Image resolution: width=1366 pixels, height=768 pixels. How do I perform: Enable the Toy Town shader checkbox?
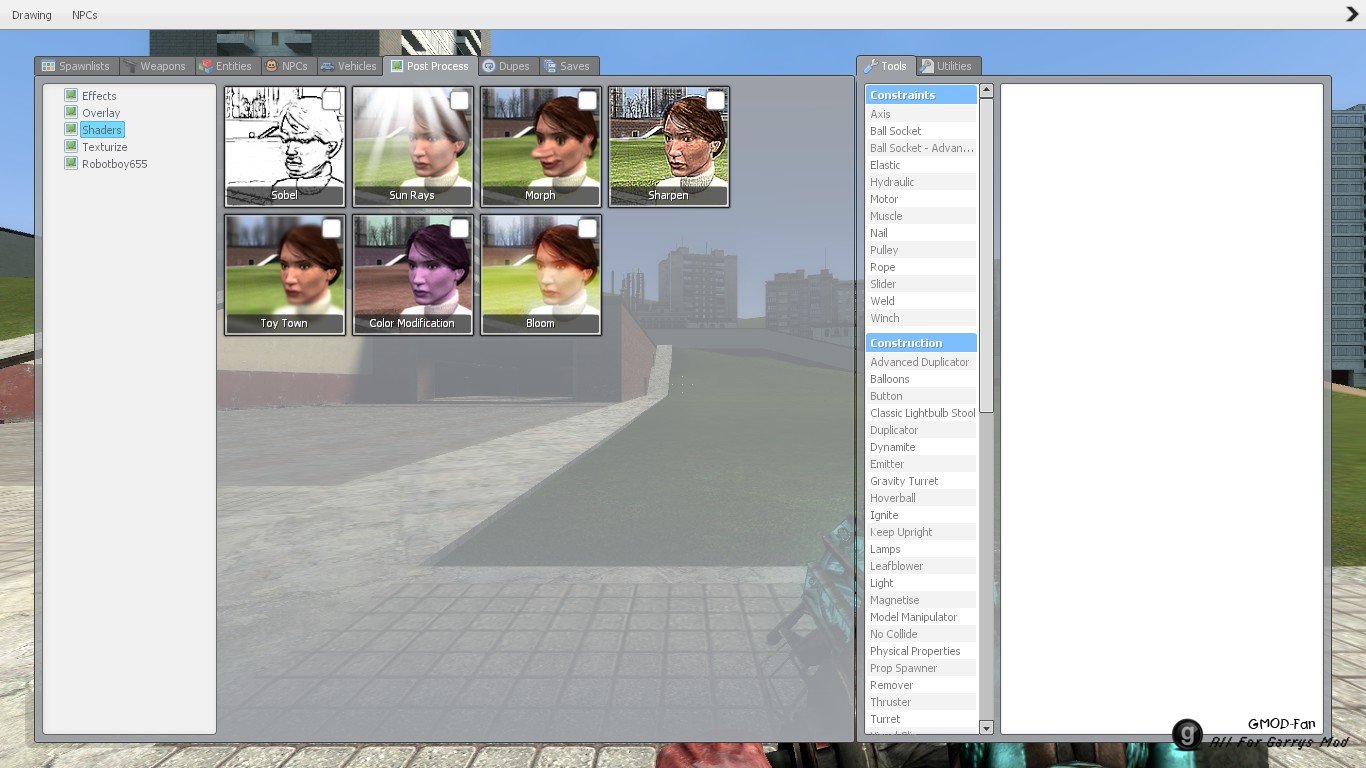coord(332,229)
